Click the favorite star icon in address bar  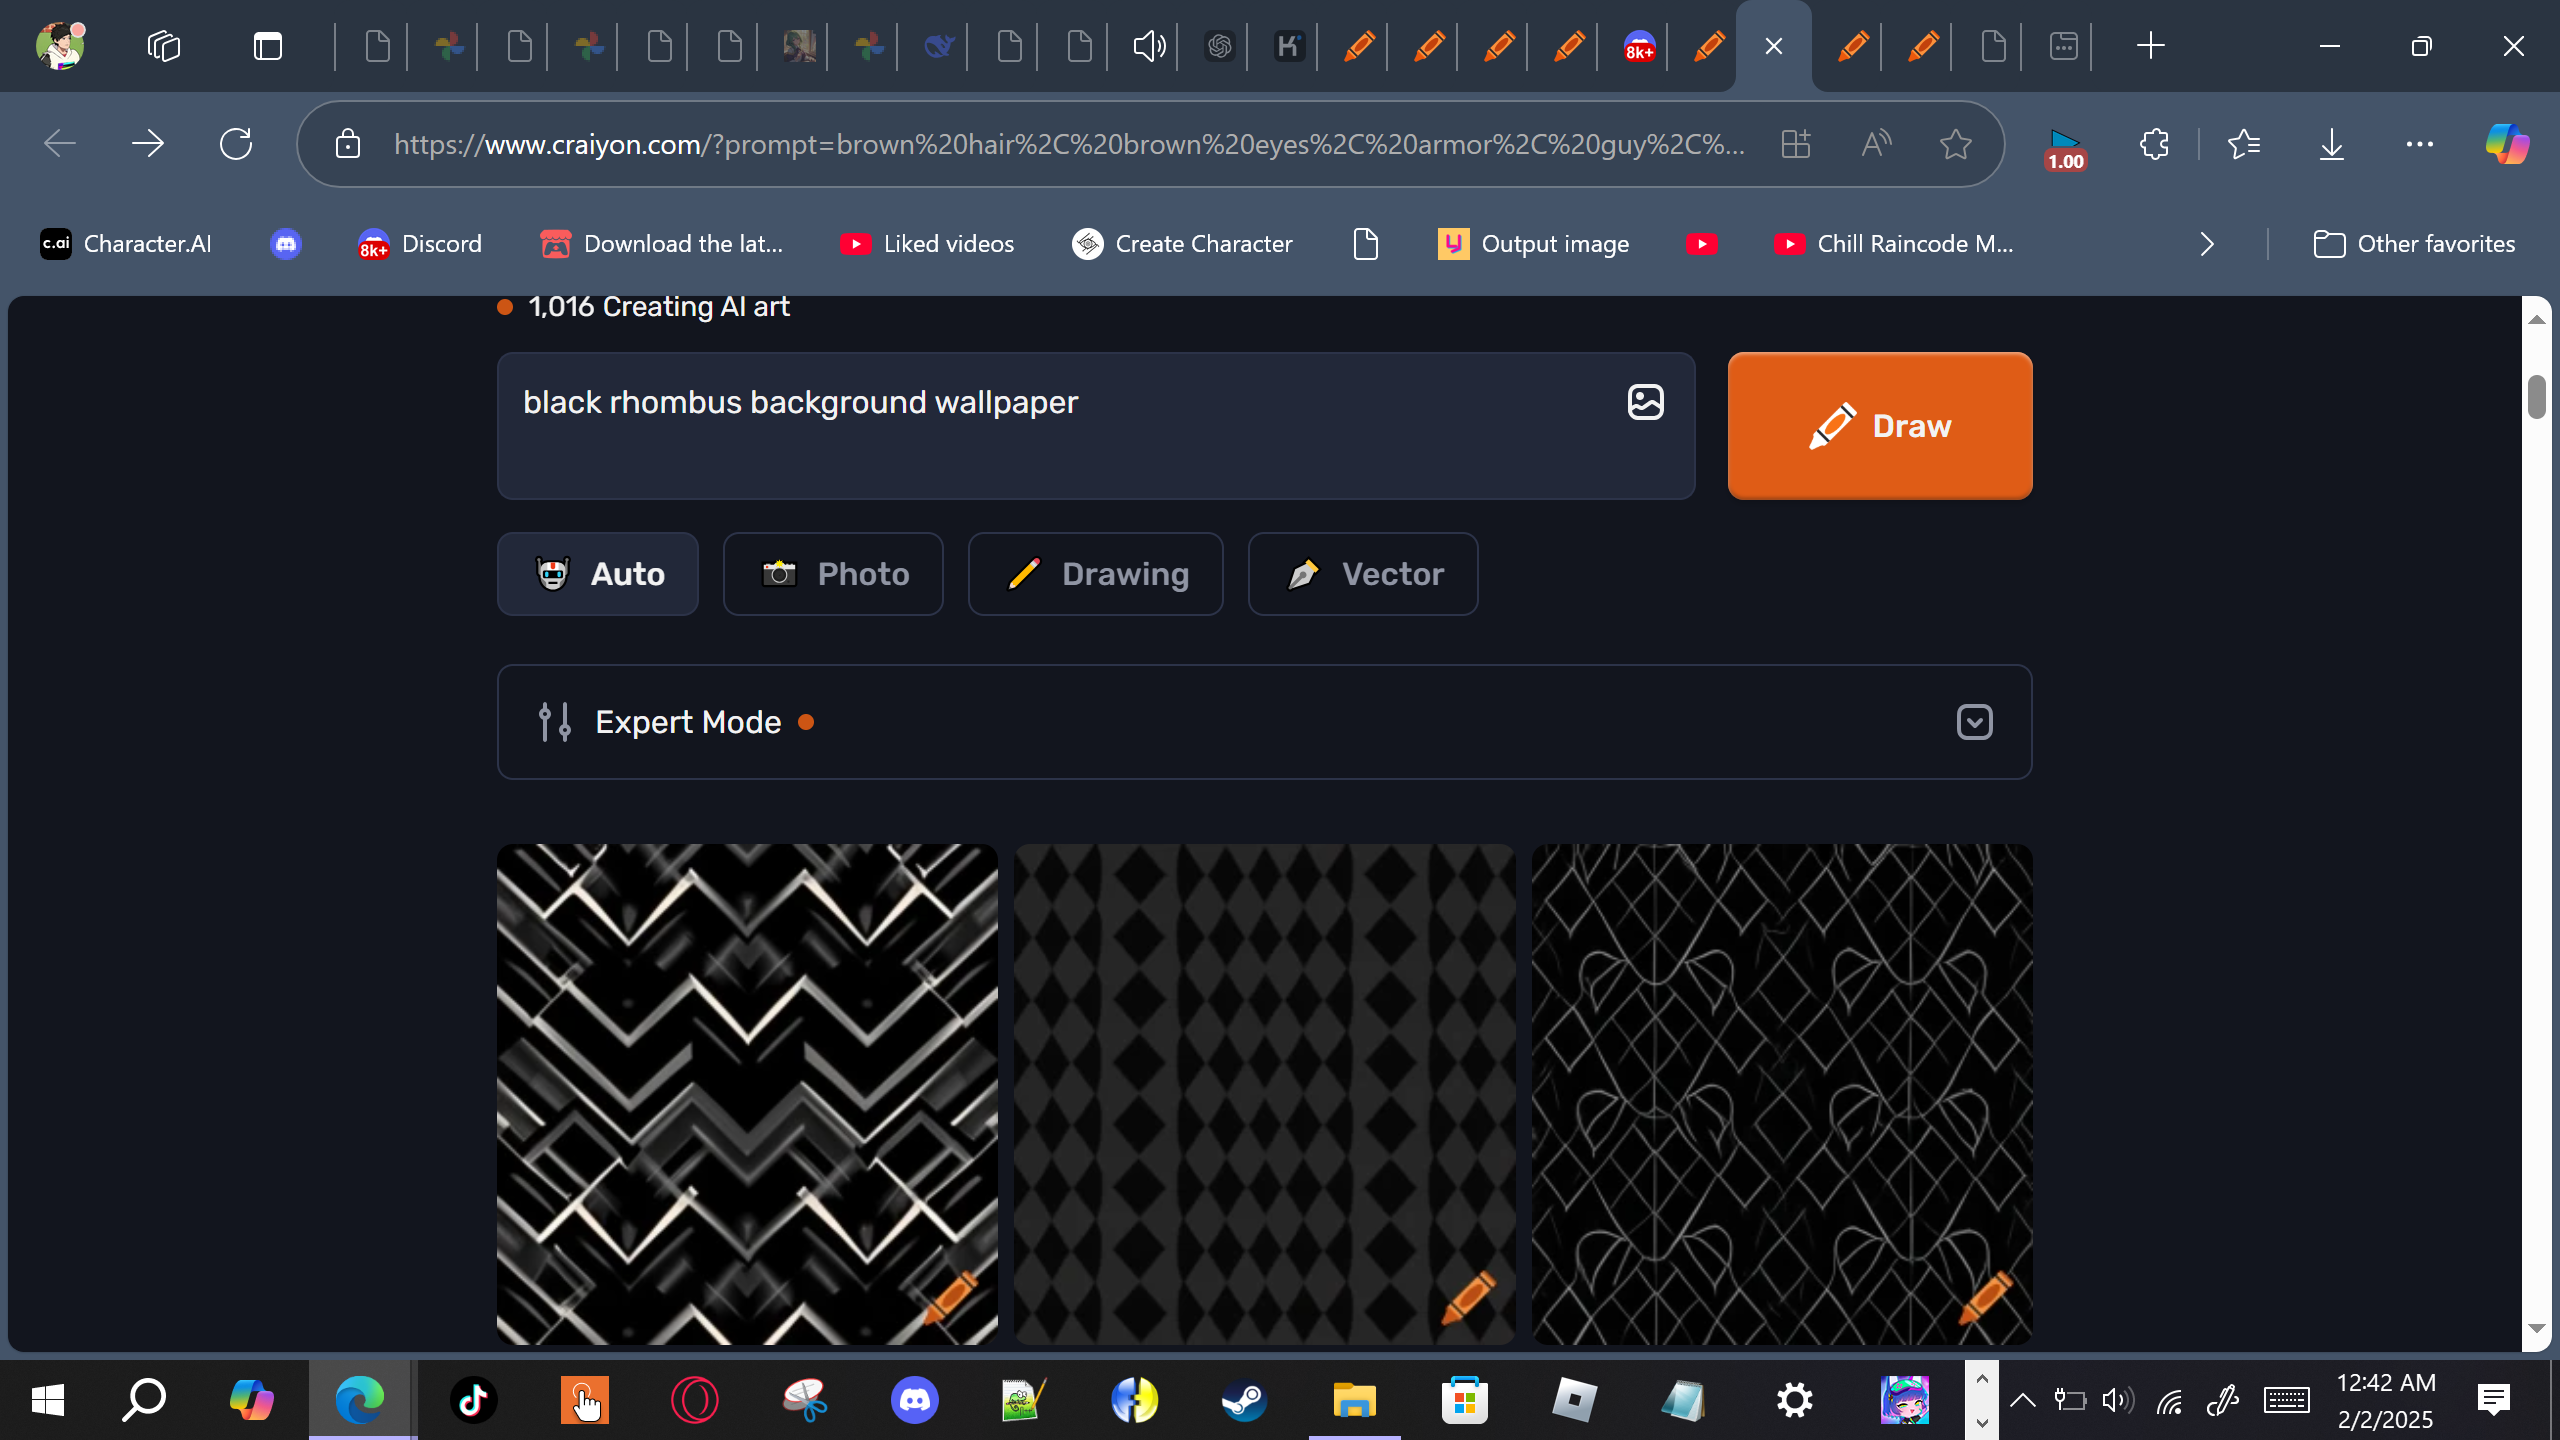coord(1955,144)
